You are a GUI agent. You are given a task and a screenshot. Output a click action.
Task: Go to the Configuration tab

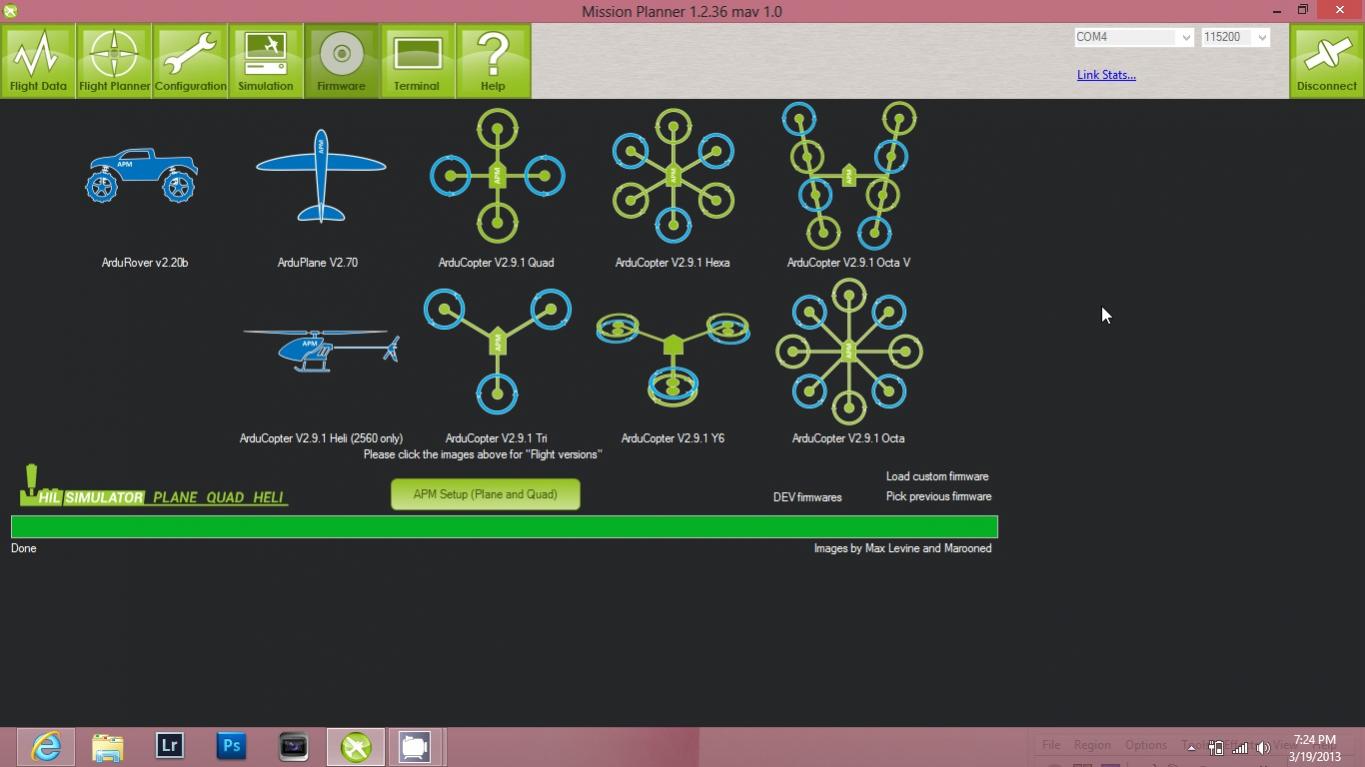click(190, 61)
